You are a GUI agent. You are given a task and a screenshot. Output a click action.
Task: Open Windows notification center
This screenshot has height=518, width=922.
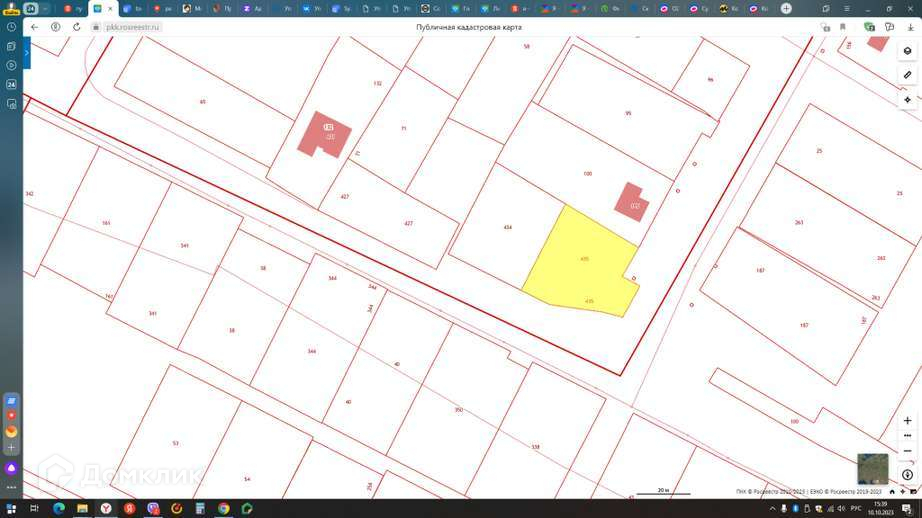point(907,509)
